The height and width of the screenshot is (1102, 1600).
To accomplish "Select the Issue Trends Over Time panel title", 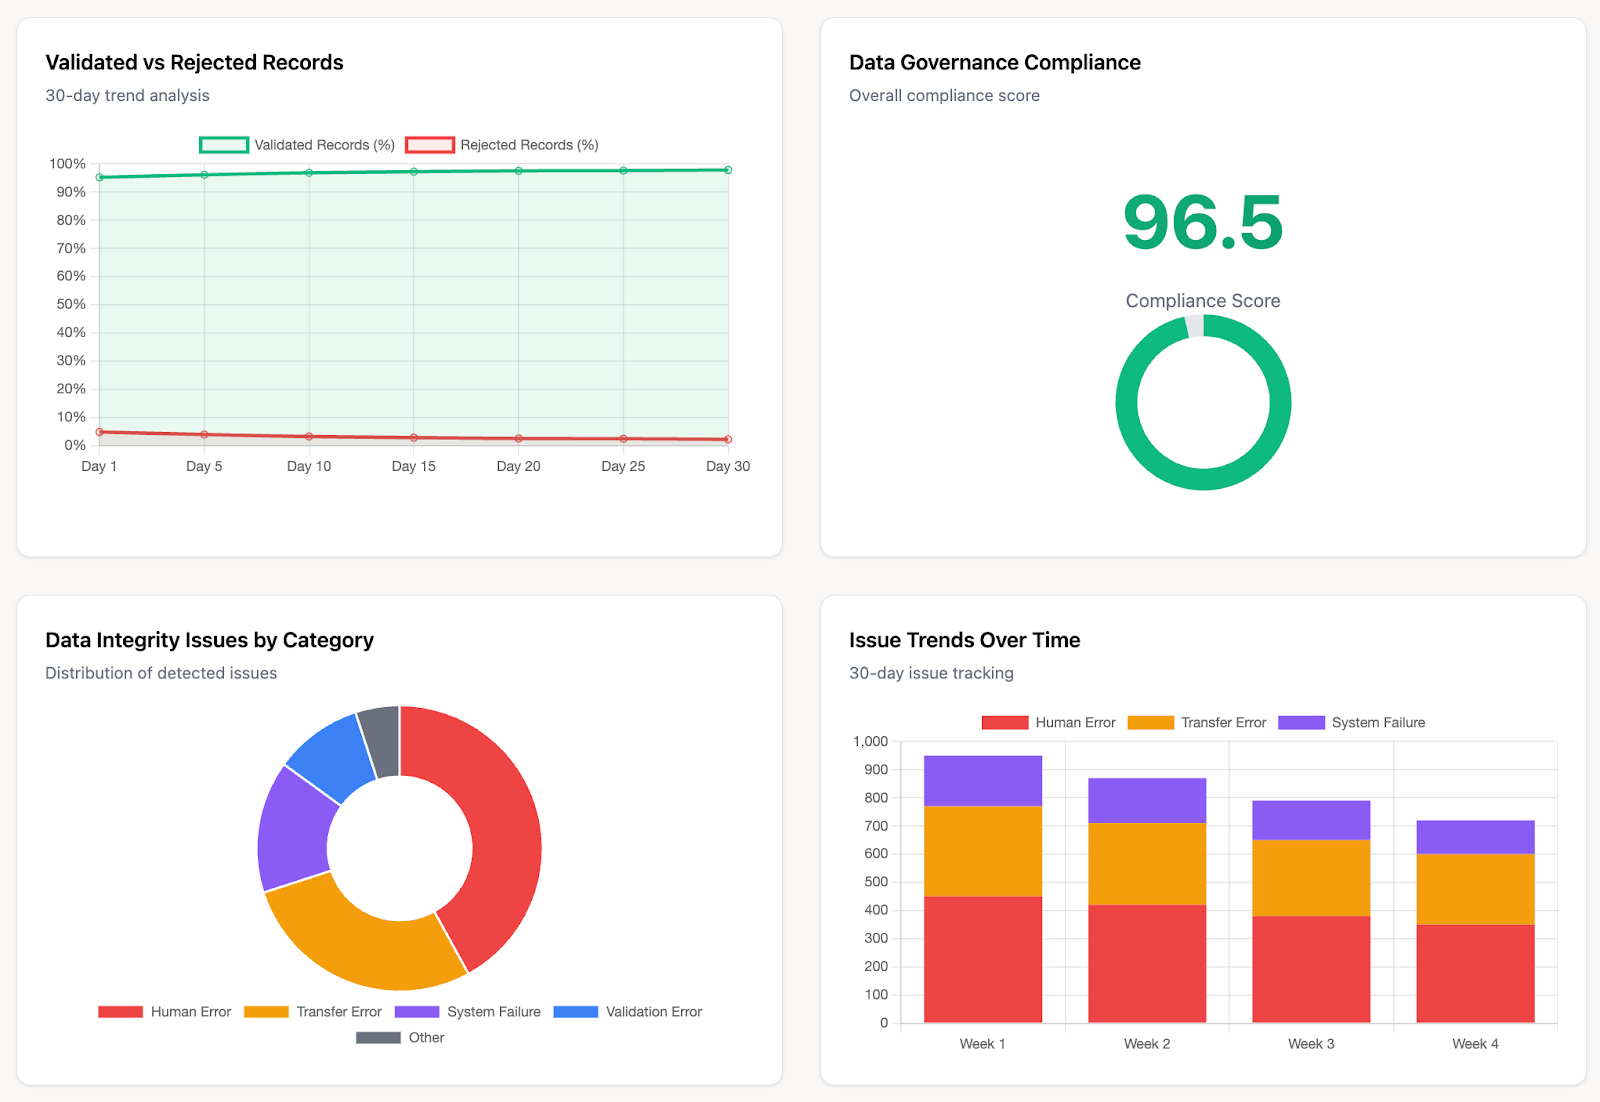I will coord(964,639).
